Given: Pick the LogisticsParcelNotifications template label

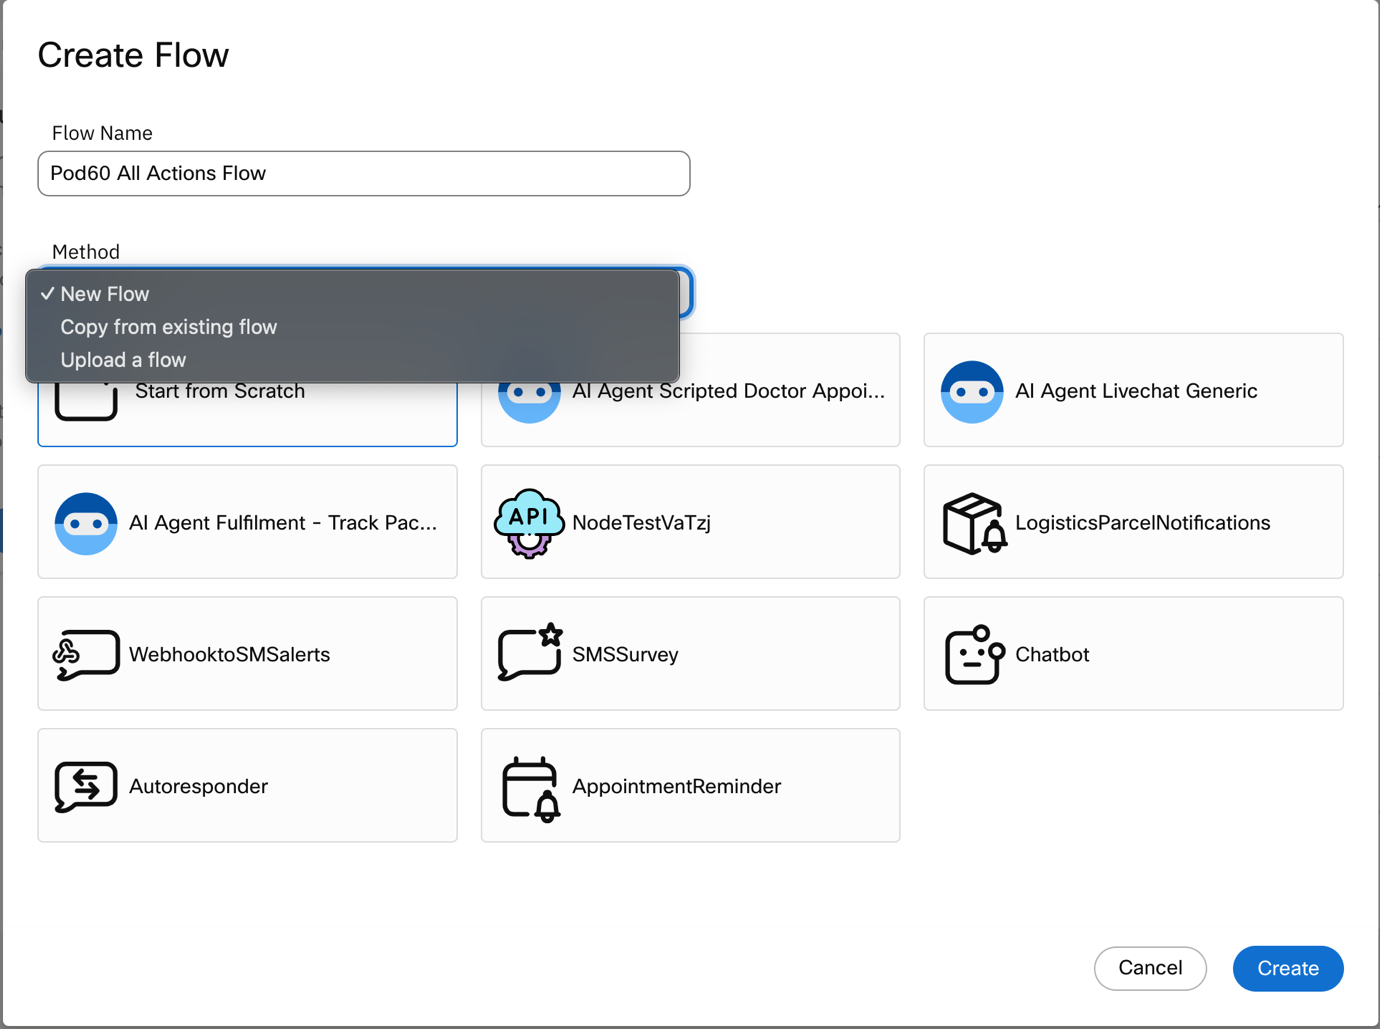Looking at the screenshot, I should pyautogui.click(x=1142, y=523).
